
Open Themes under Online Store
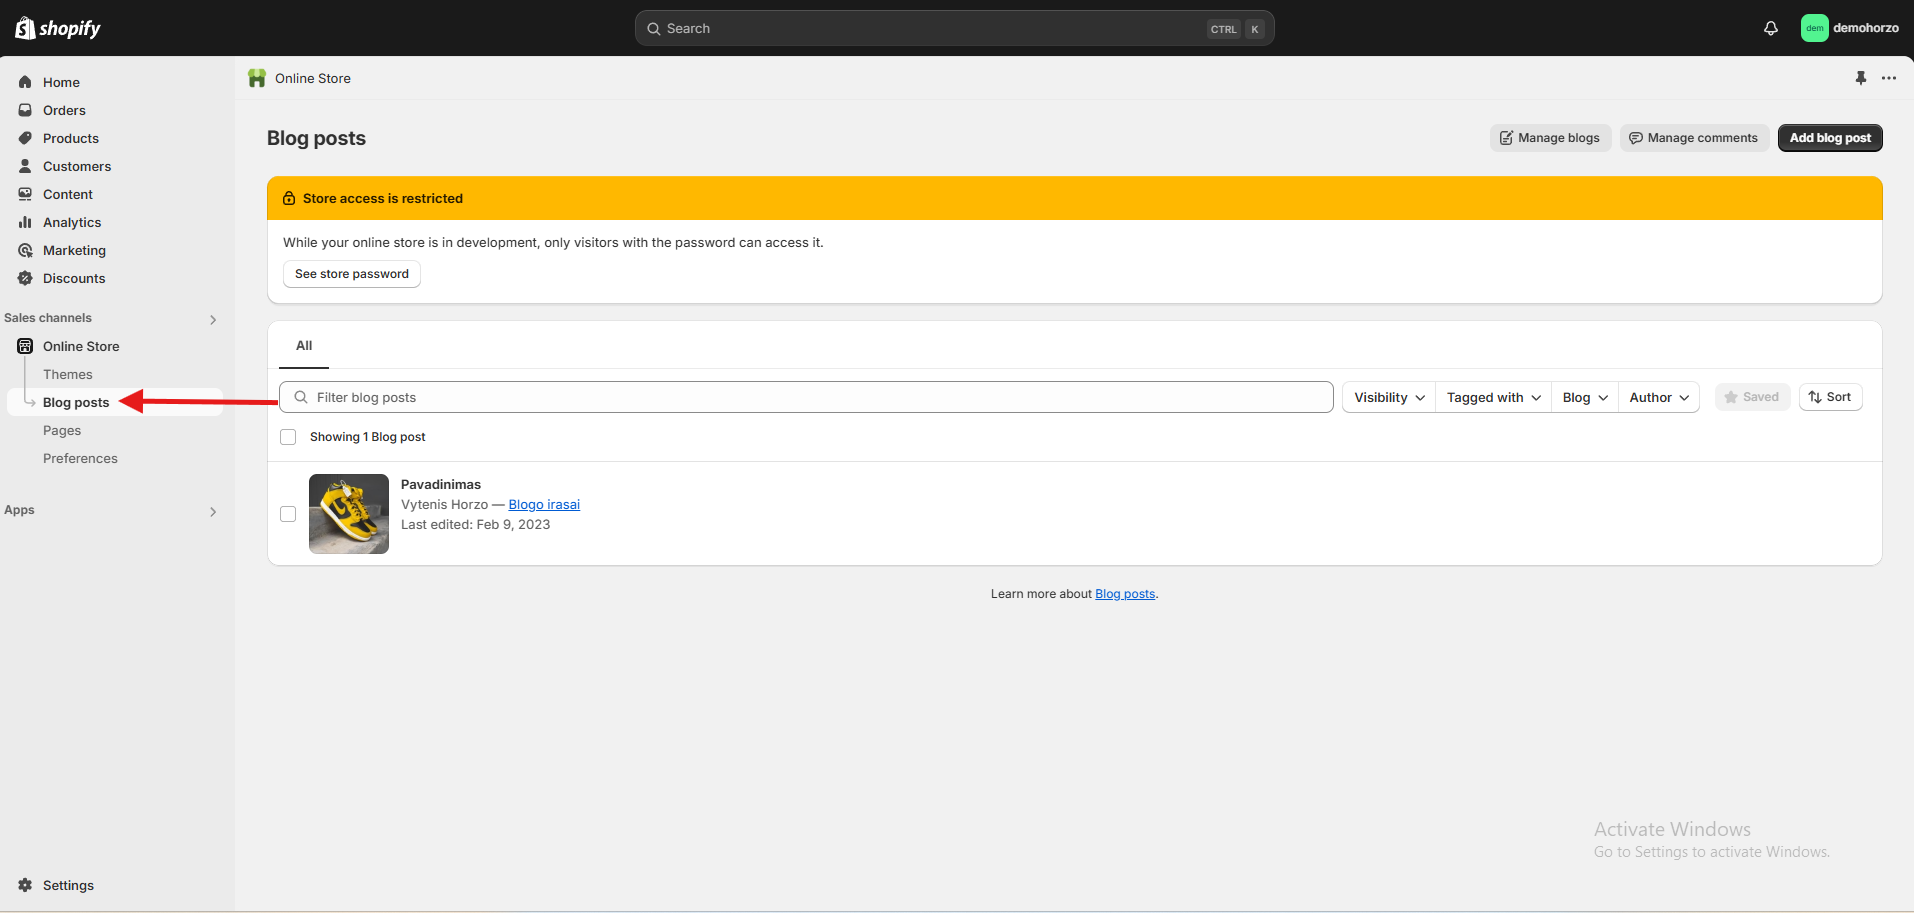[x=68, y=374]
